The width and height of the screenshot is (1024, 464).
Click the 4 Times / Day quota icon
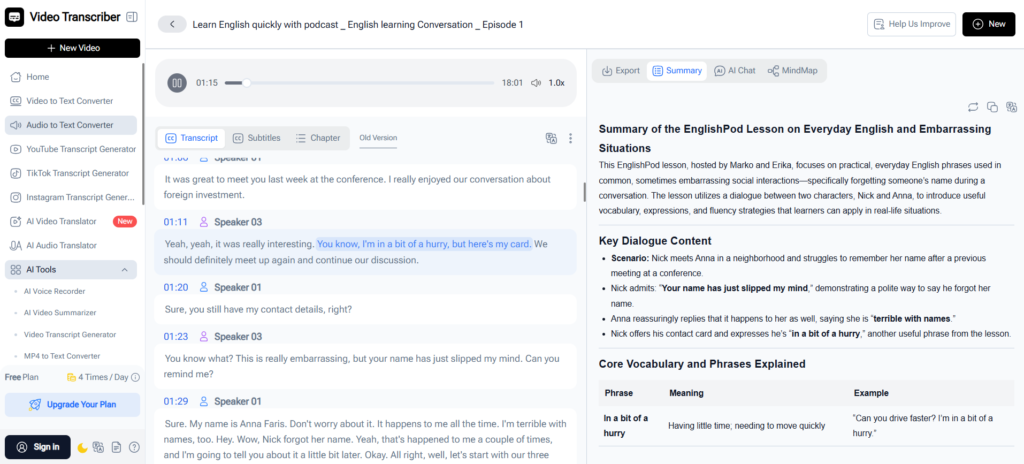pyautogui.click(x=71, y=377)
